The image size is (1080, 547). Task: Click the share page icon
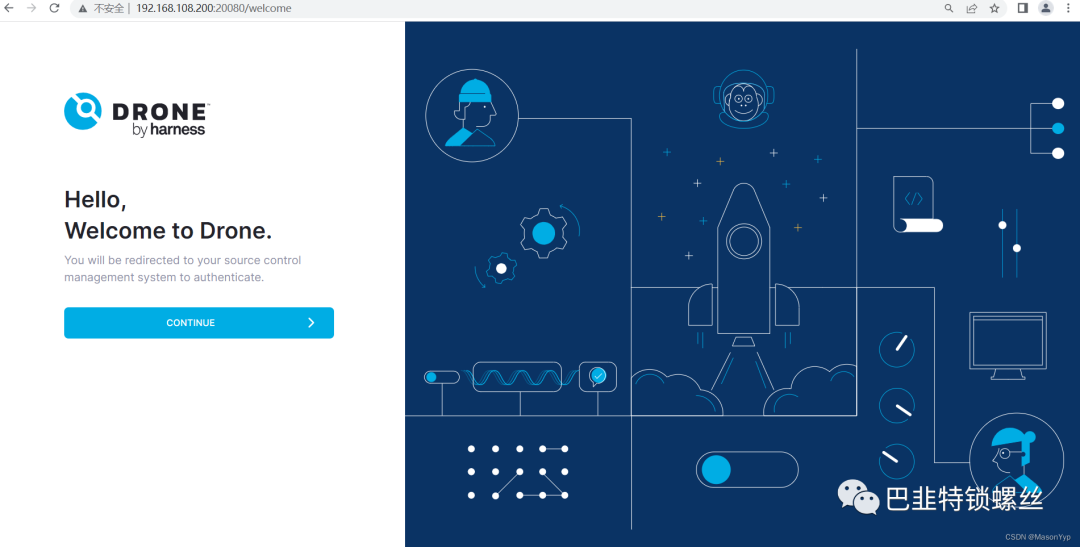click(x=971, y=8)
